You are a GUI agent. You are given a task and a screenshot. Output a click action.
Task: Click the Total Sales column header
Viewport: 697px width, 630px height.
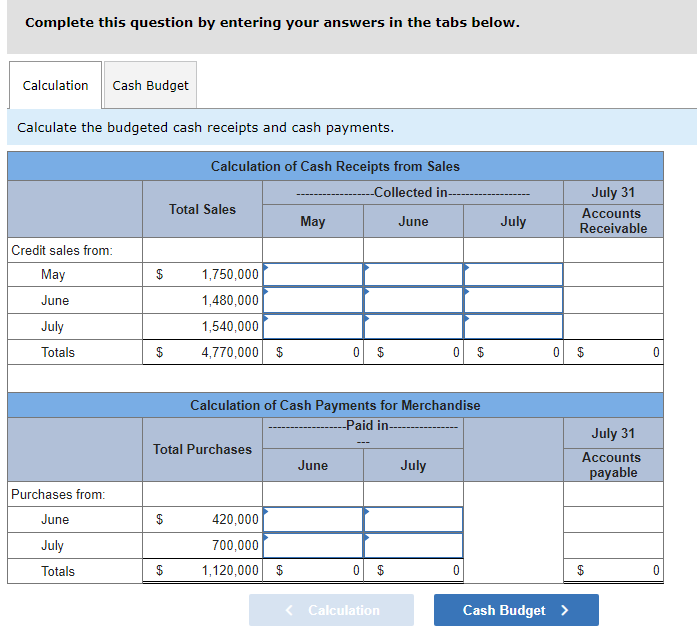[x=202, y=209]
